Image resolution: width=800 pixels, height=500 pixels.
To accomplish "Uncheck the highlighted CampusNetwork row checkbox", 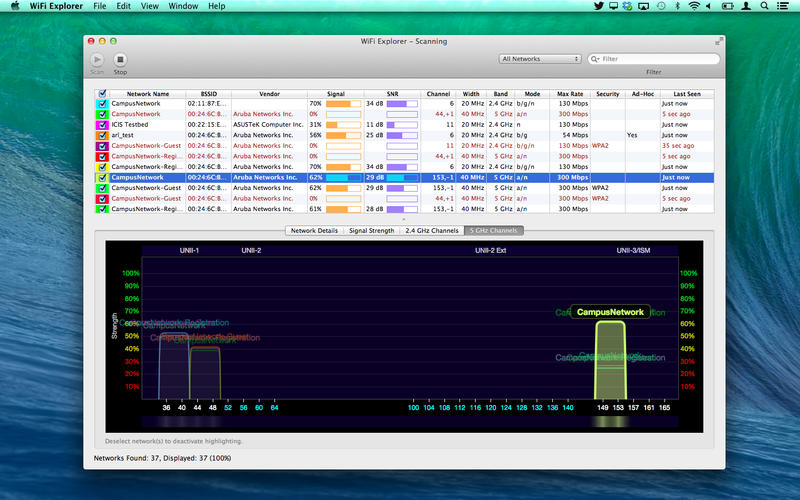I will tap(102, 178).
